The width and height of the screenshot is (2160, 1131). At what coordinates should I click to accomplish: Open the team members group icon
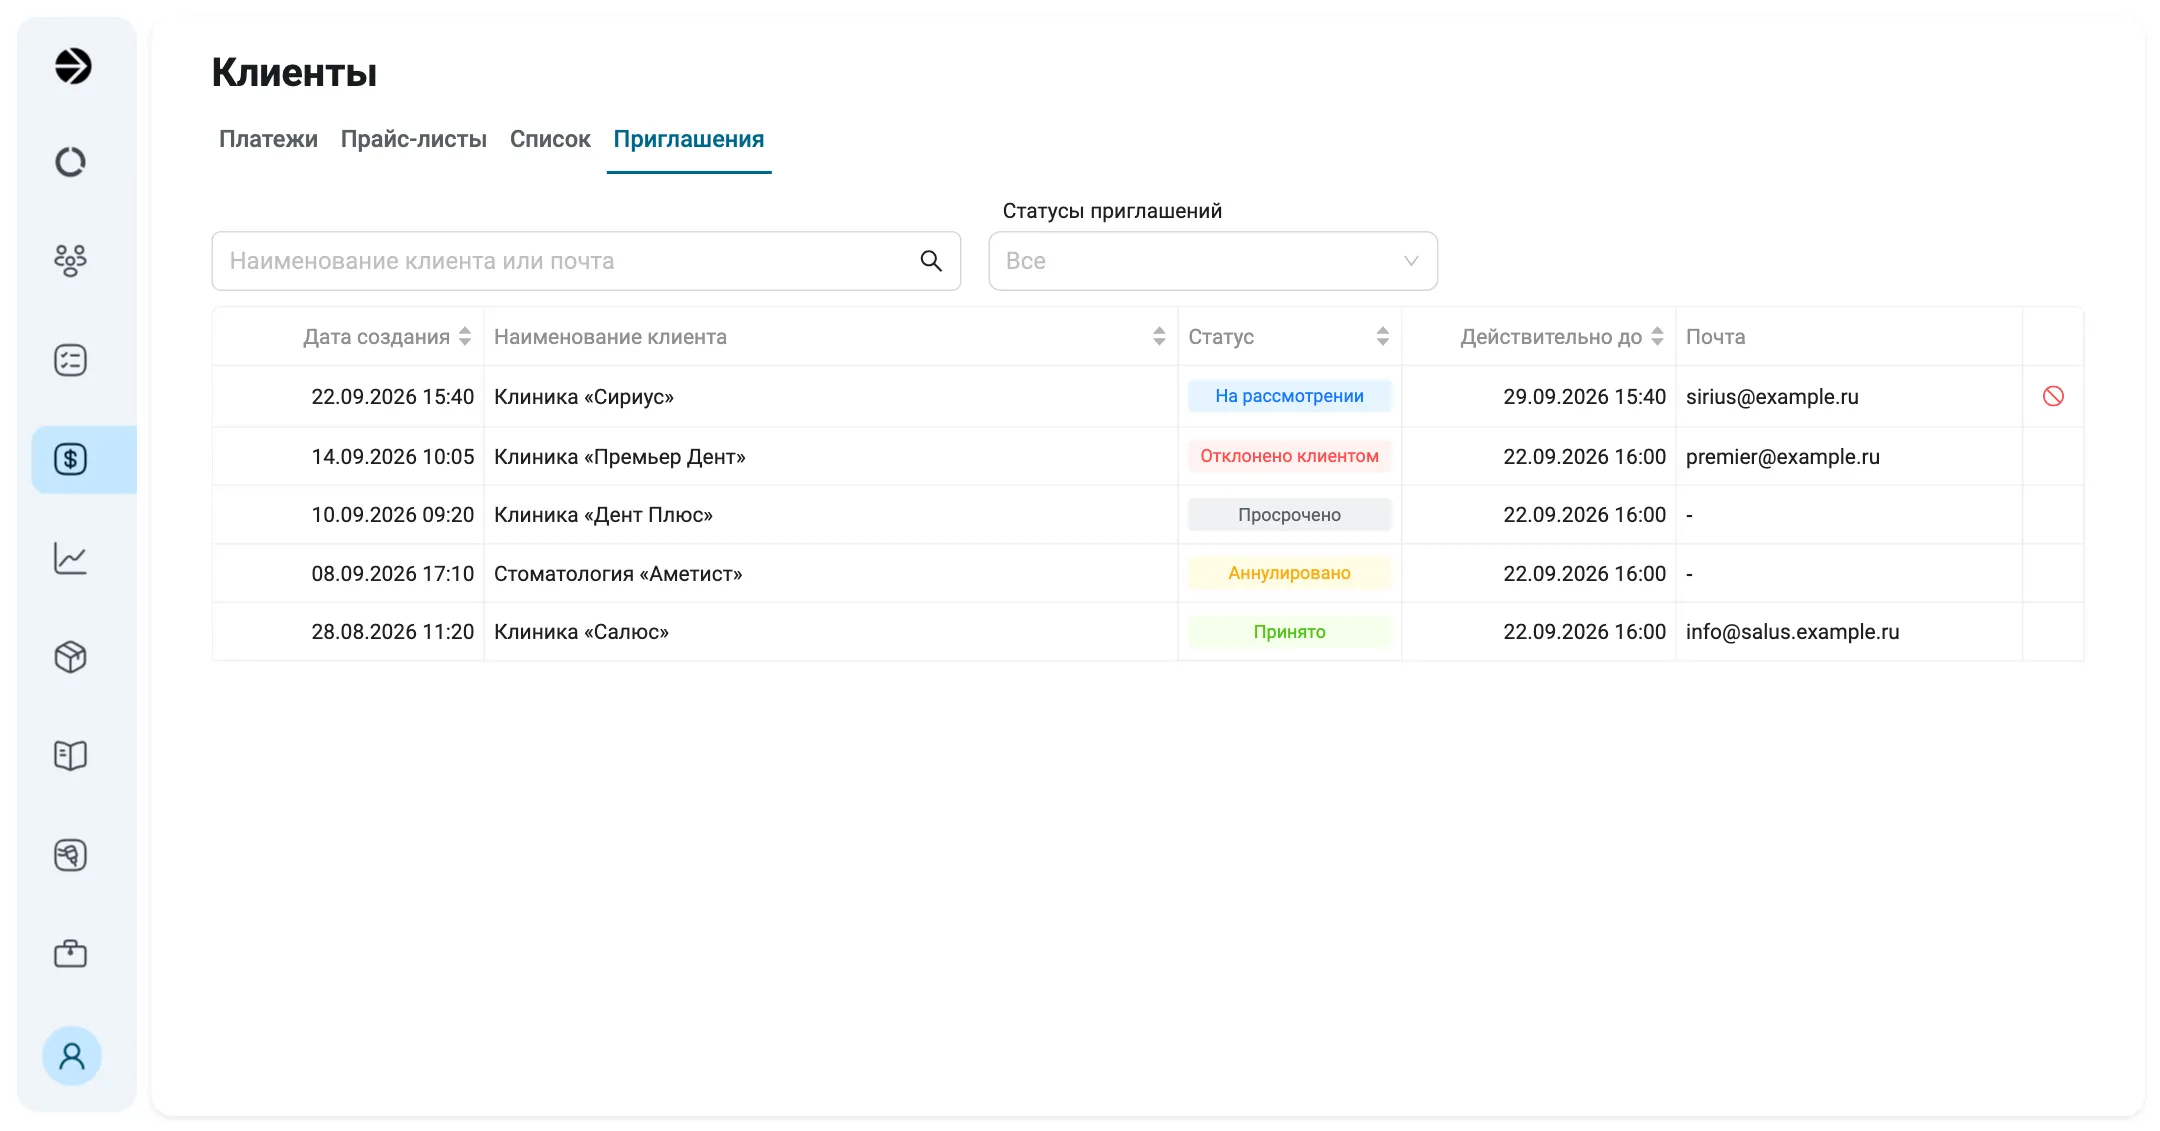(70, 260)
